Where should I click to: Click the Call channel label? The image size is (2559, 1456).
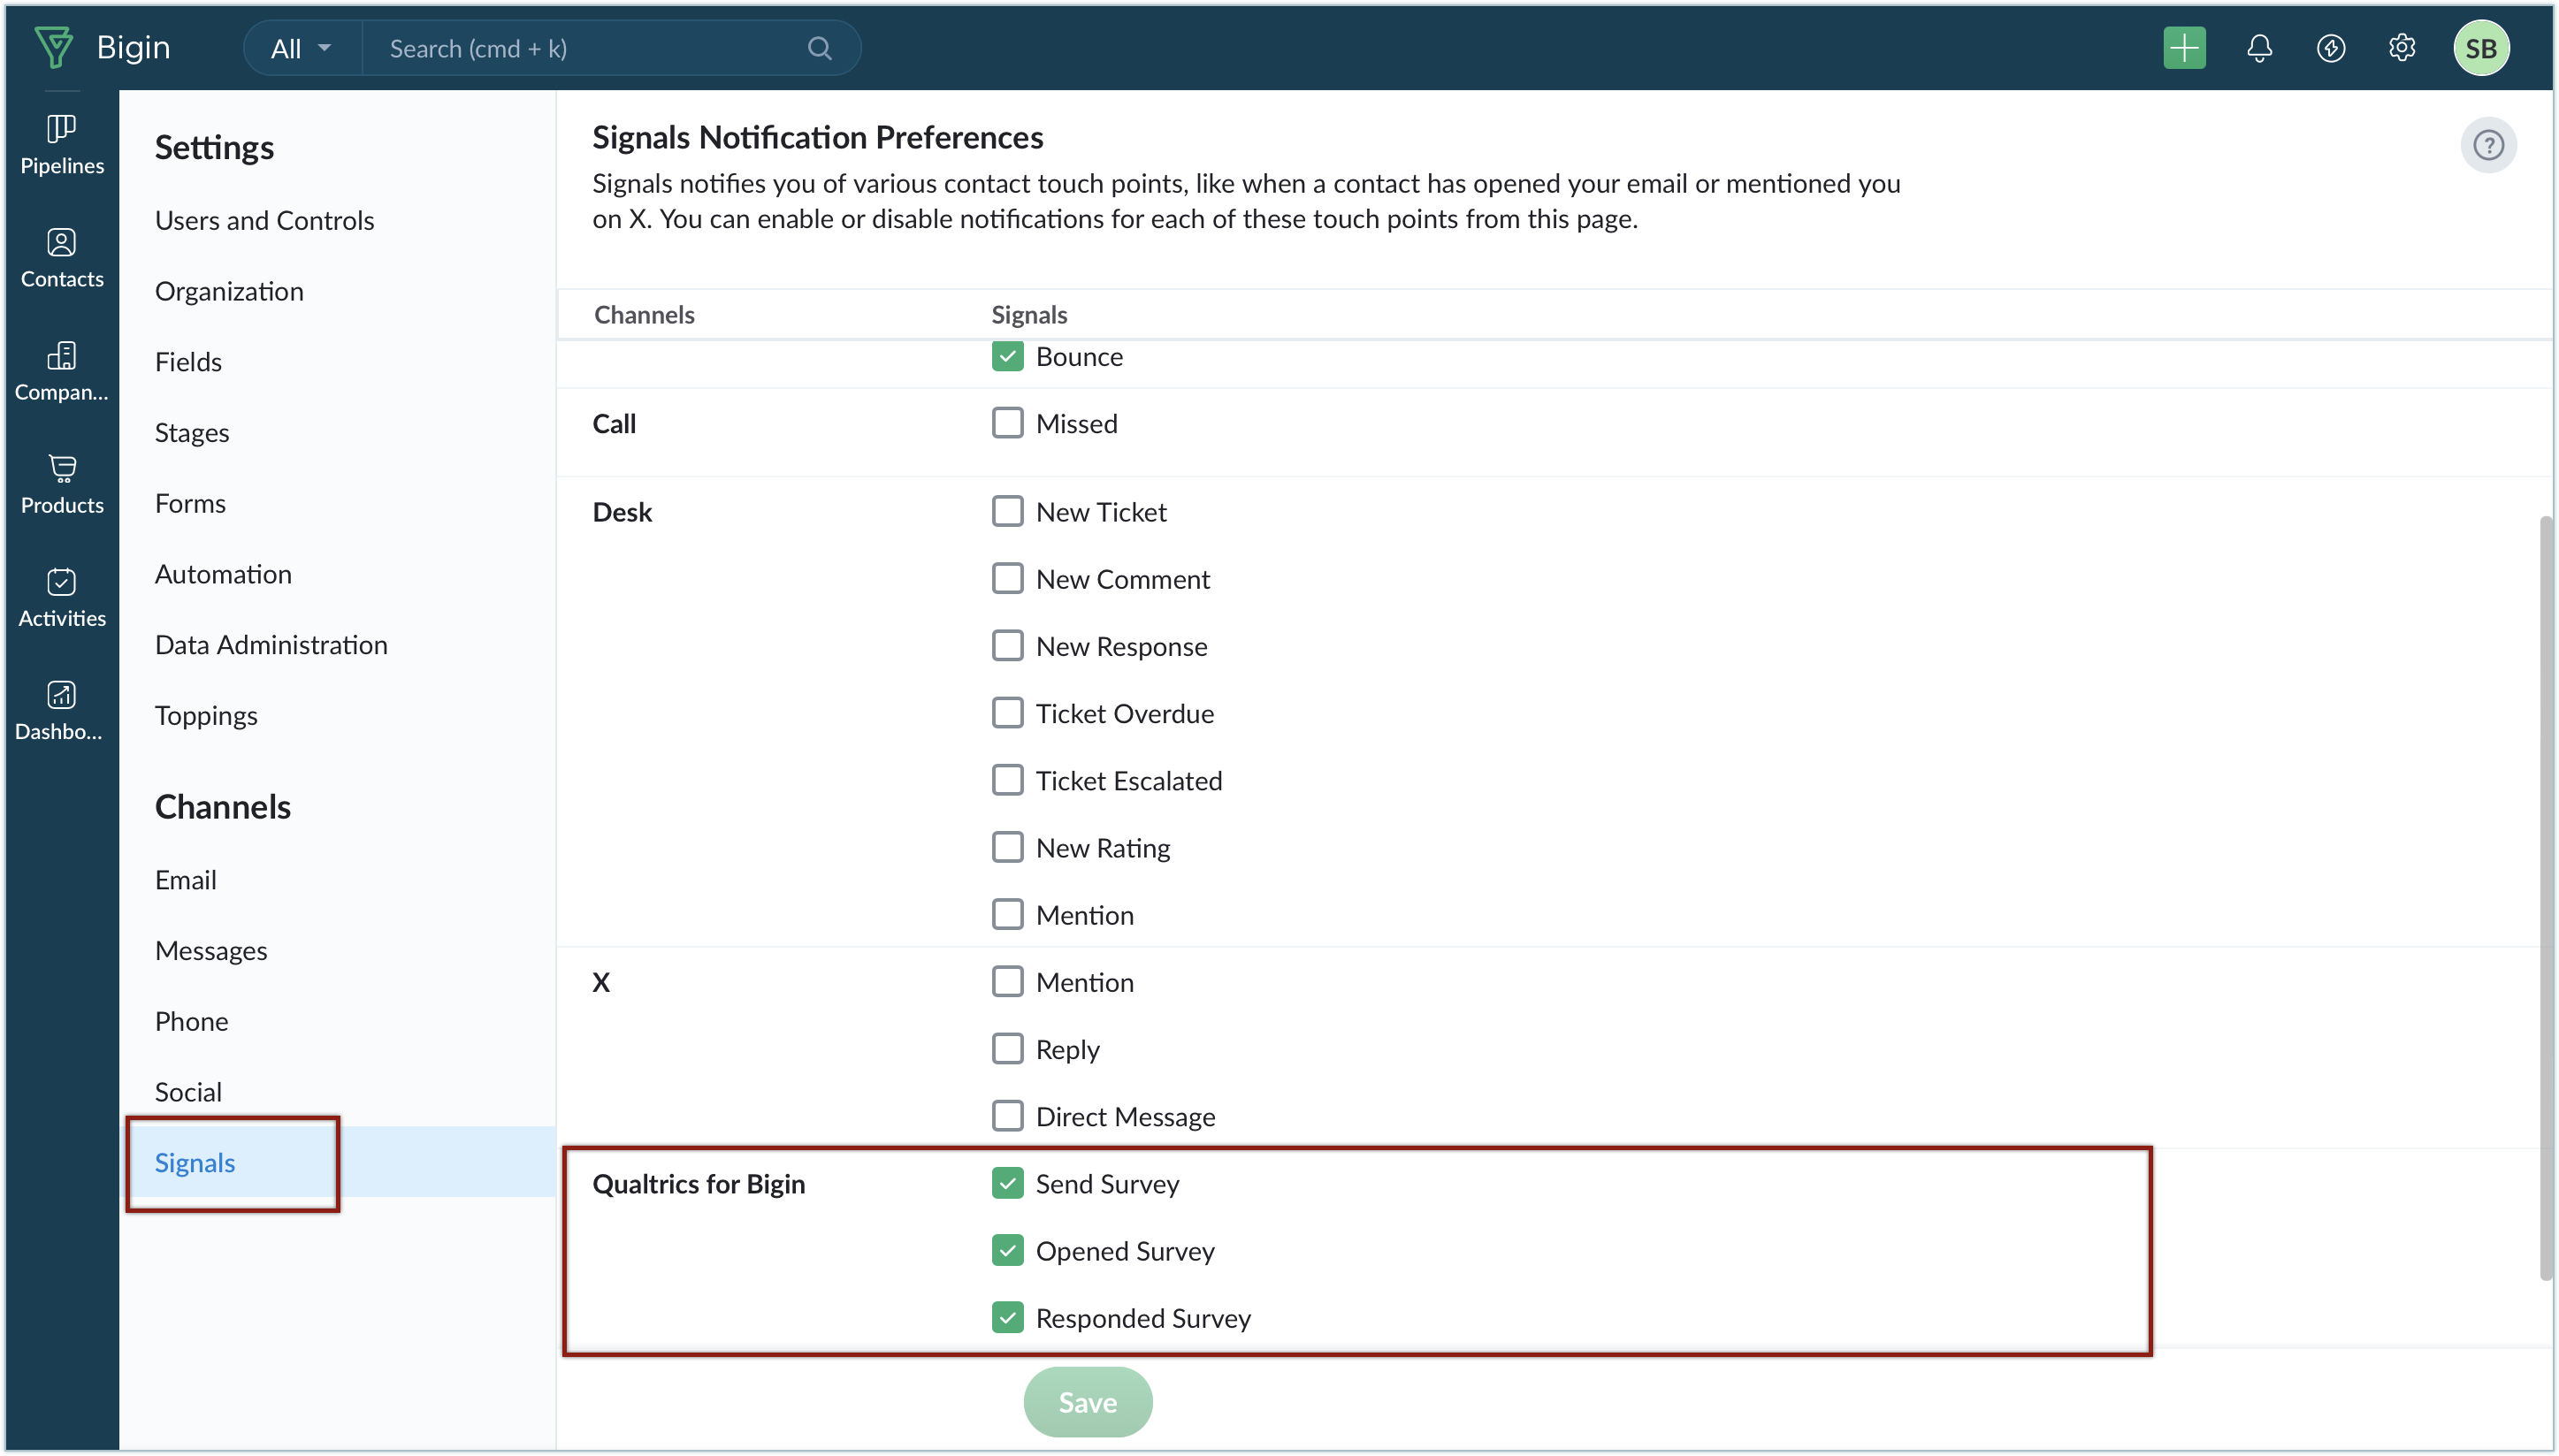pyautogui.click(x=614, y=423)
